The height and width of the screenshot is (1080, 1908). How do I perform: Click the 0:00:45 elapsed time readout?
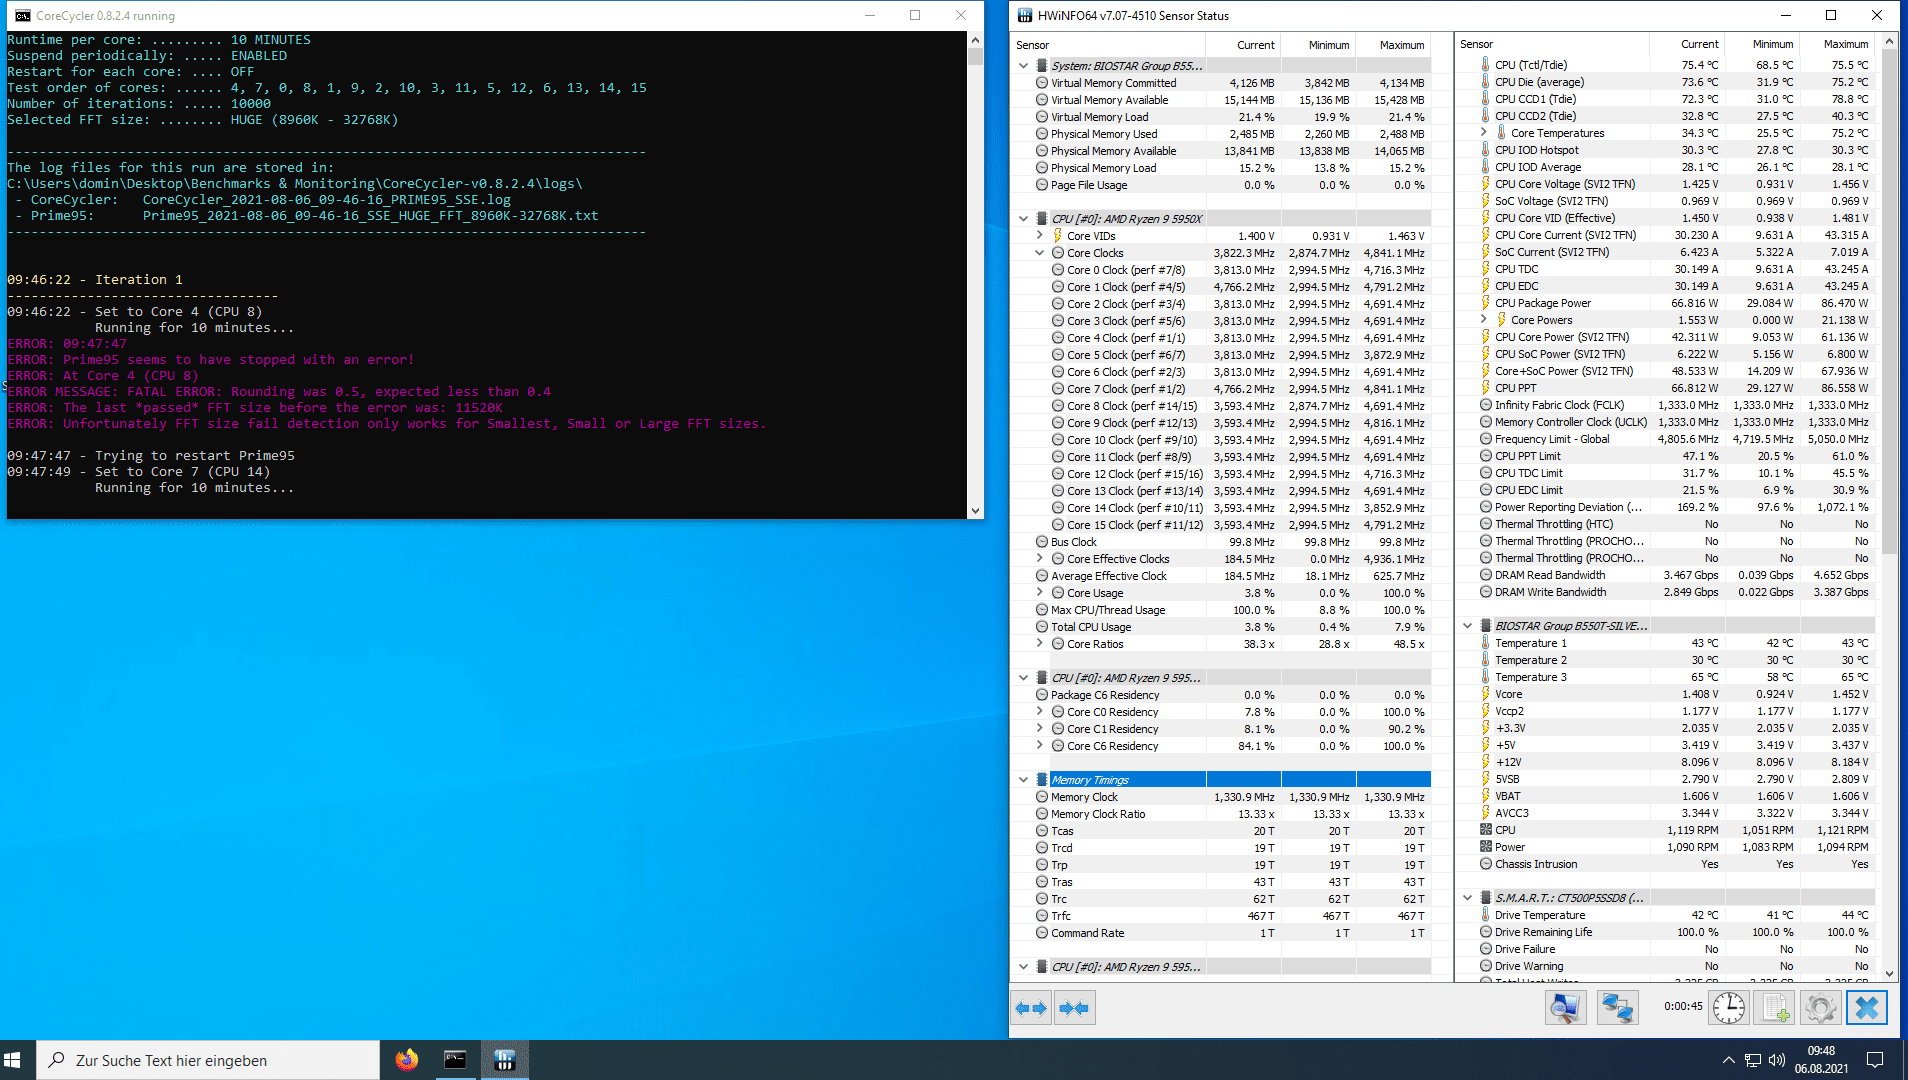tap(1683, 1007)
